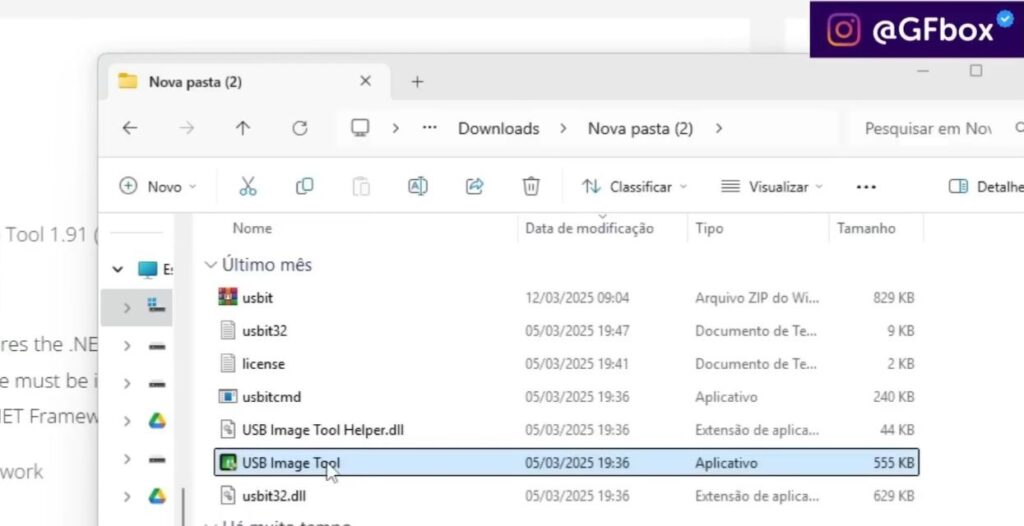This screenshot has width=1024, height=526.
Task: Close the Nova pasta (2) tab
Action: click(x=366, y=81)
